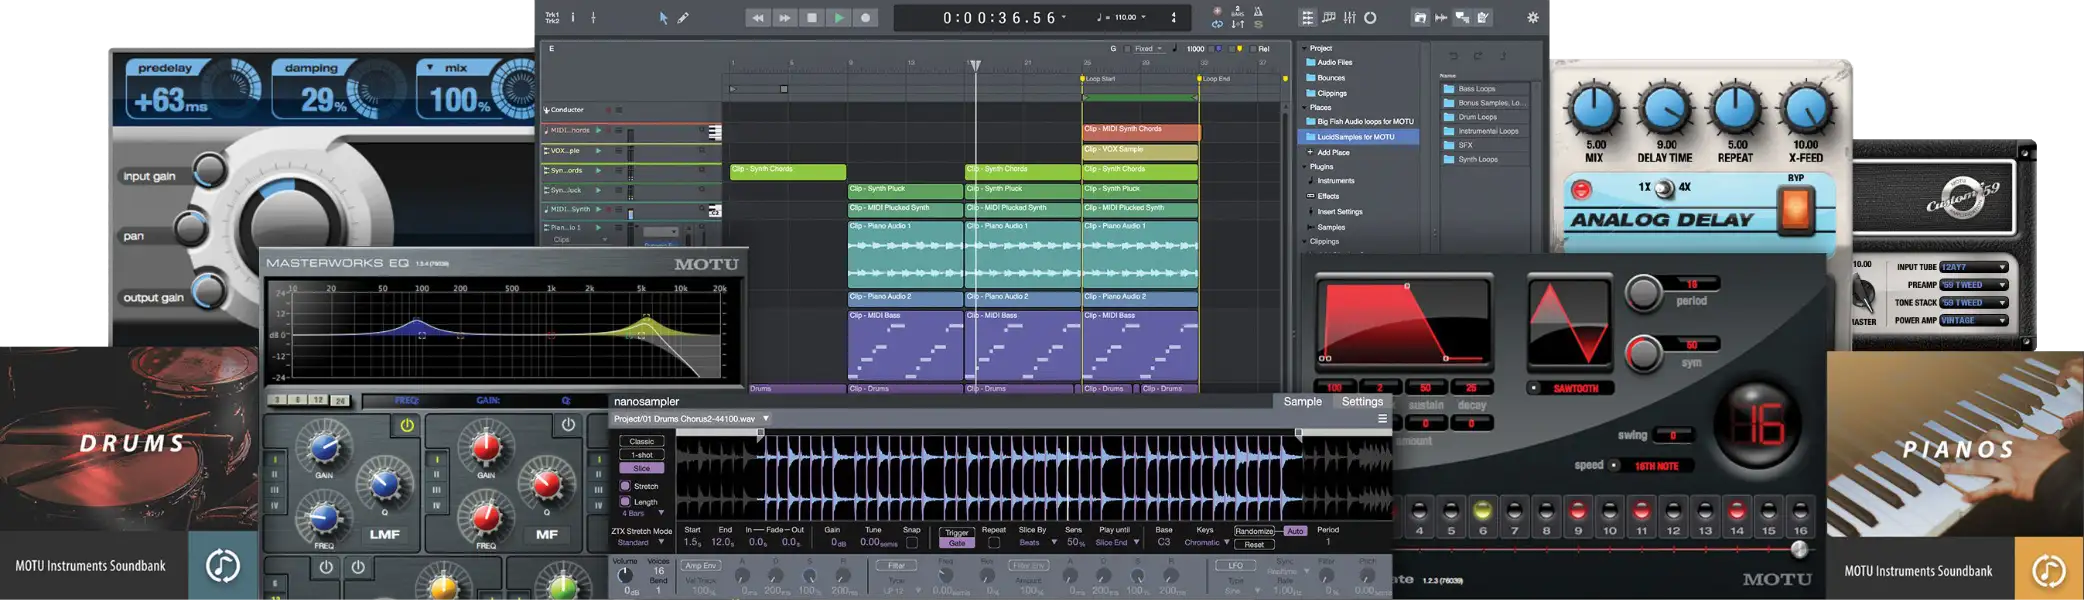Open the INPUT TUBE 12AY7 dropdown
Image resolution: width=2084 pixels, height=600 pixels.
pos(1974,267)
